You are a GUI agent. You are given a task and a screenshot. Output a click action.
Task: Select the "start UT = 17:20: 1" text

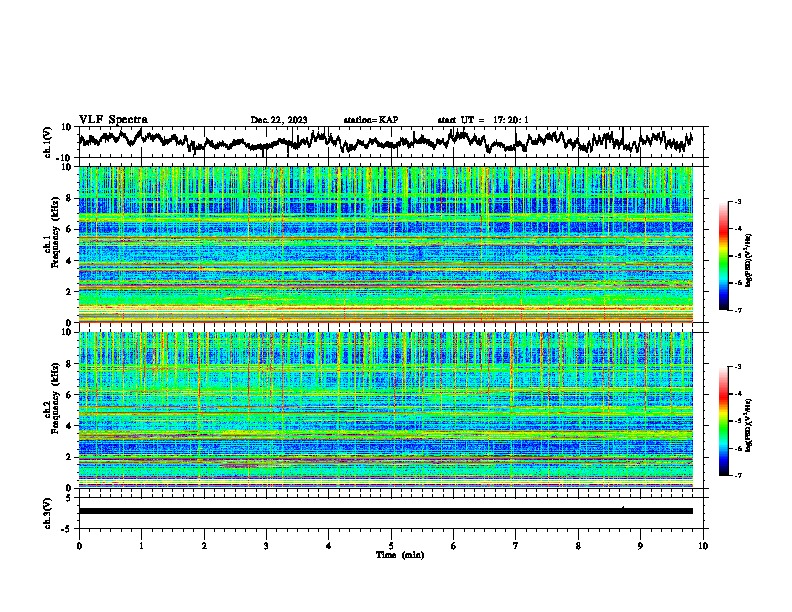tap(483, 120)
